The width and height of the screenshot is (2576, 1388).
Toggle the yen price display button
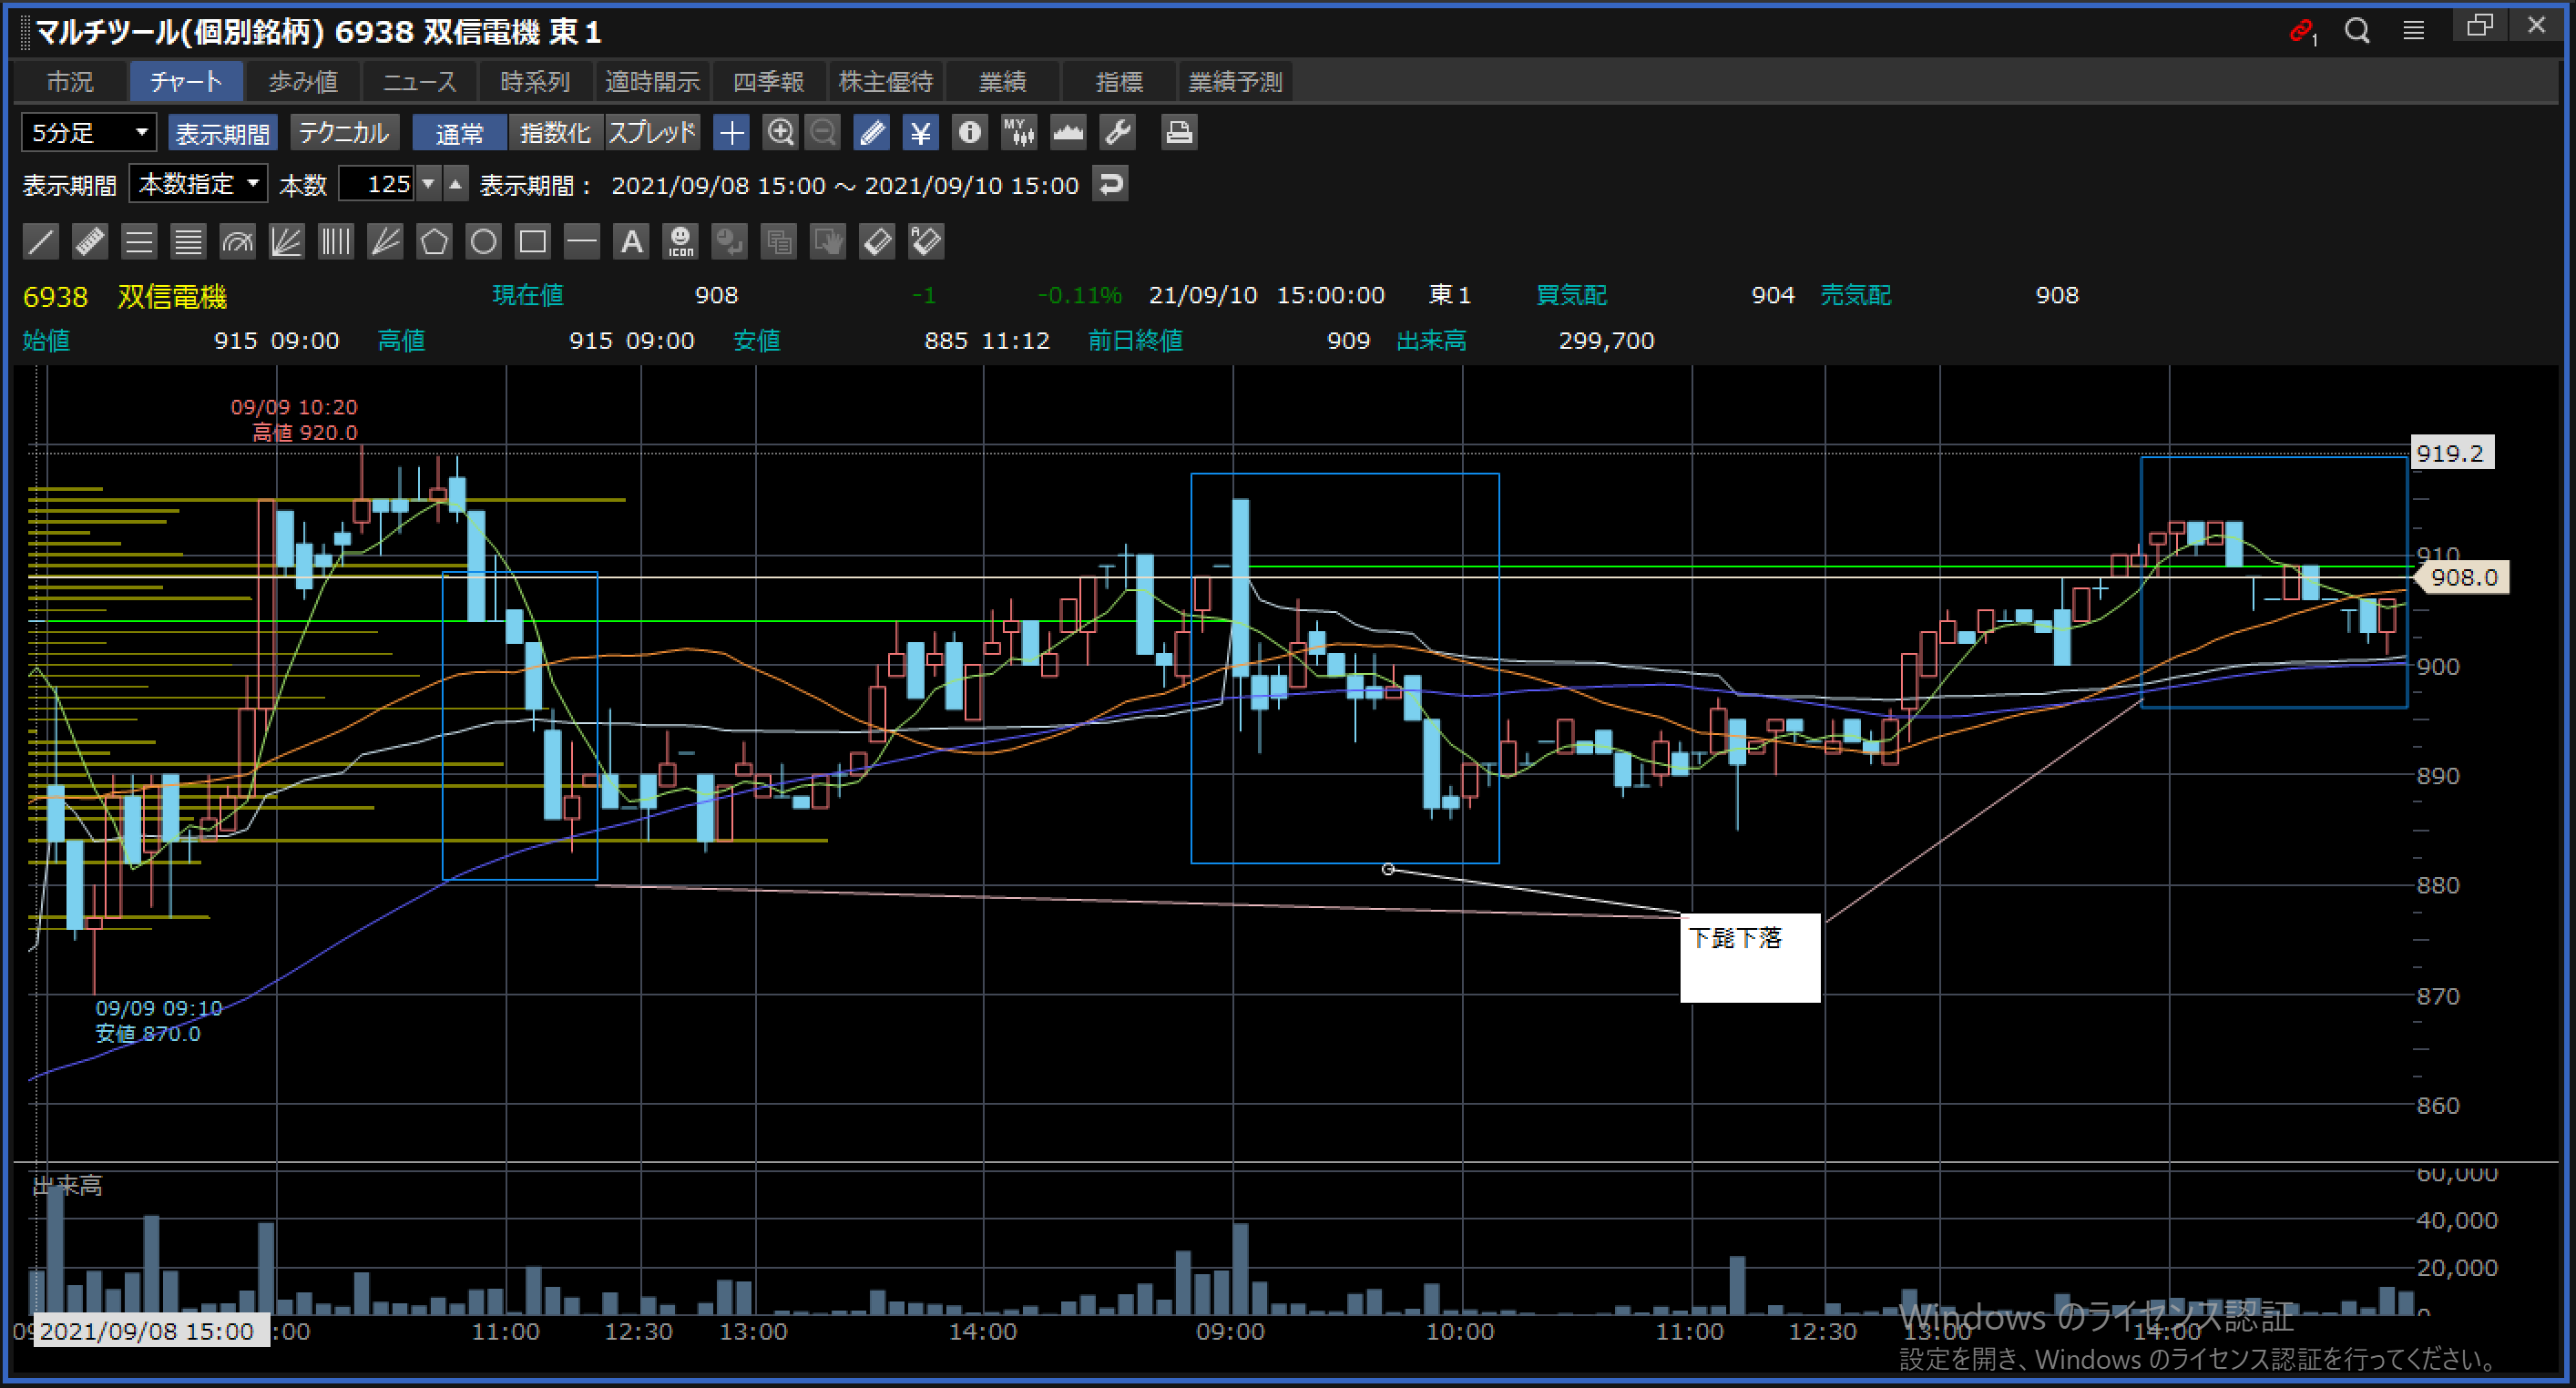point(920,133)
